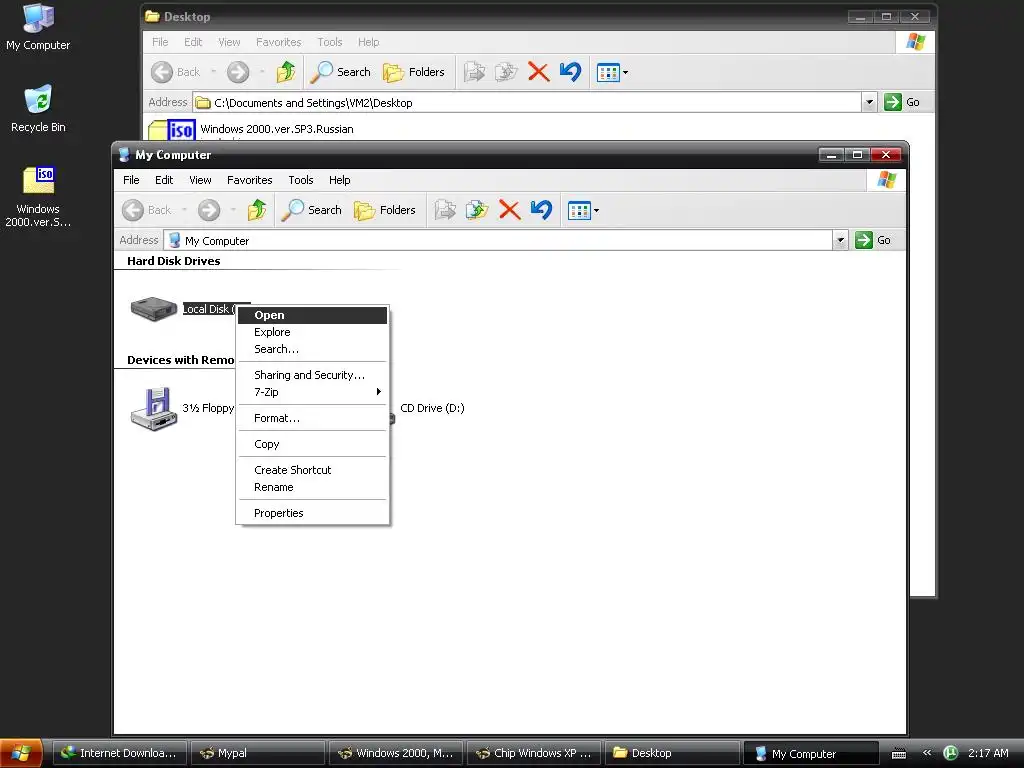Click My Computer address field
Screen dimensions: 1024x768
498,240
